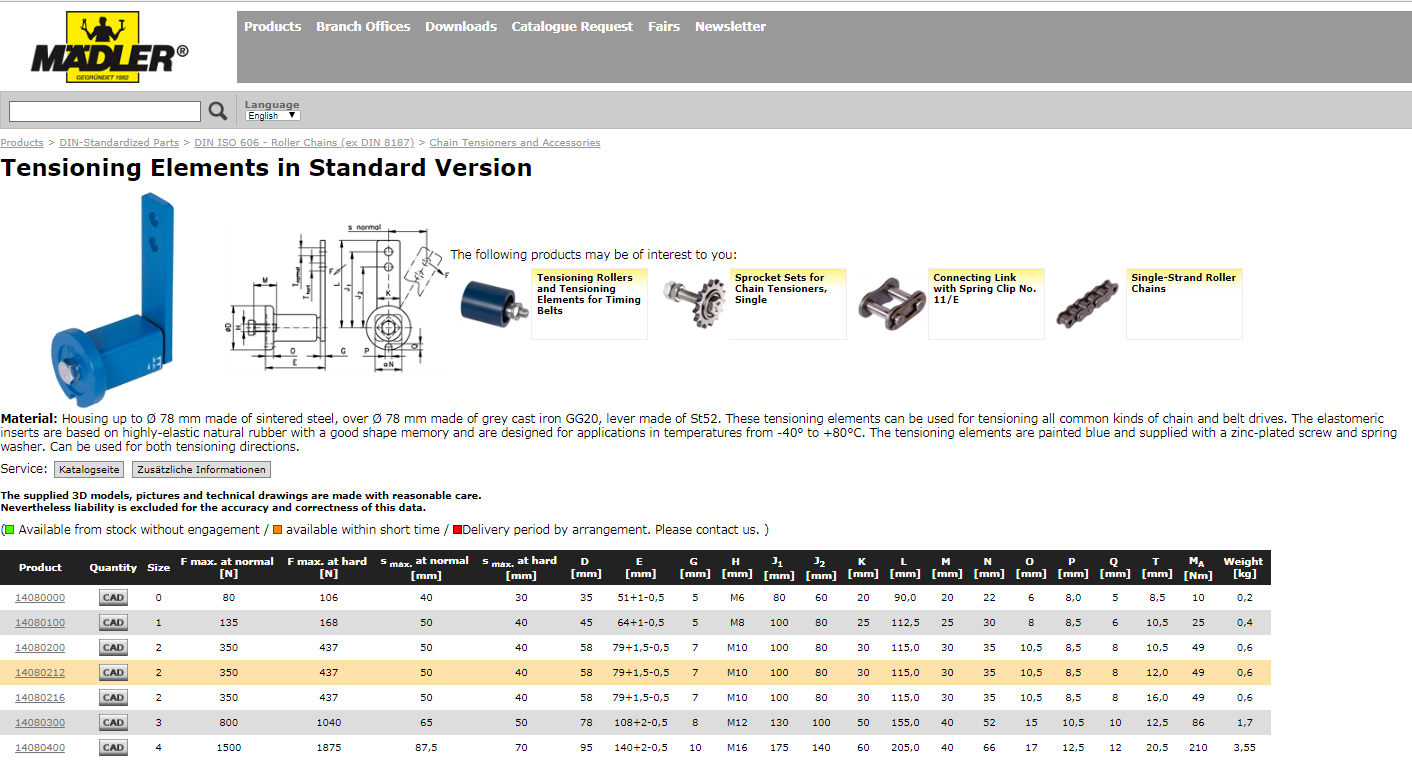Viewport: 1412px width, 769px height.
Task: Open Connecting Link with Spring Clip link
Action: 984,288
